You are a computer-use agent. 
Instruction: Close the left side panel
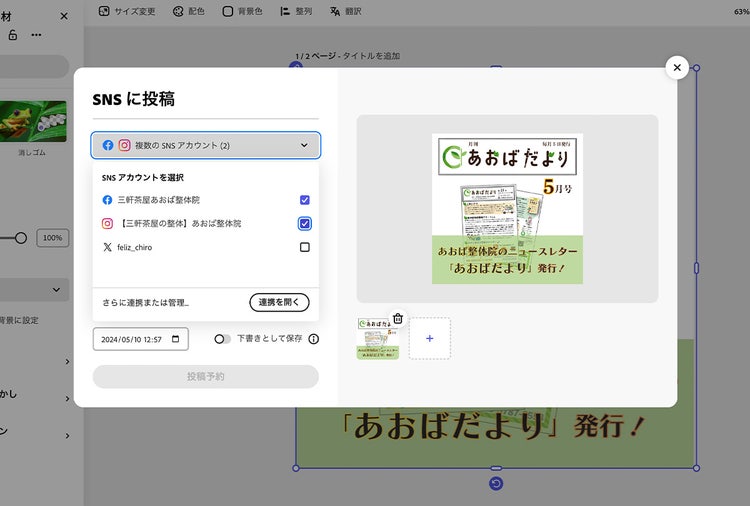click(64, 16)
